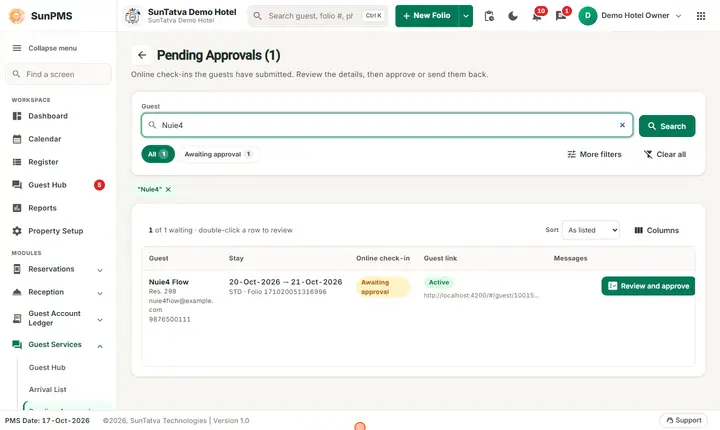This screenshot has width=720, height=430.
Task: Expand the Reception module
Action: (x=58, y=292)
